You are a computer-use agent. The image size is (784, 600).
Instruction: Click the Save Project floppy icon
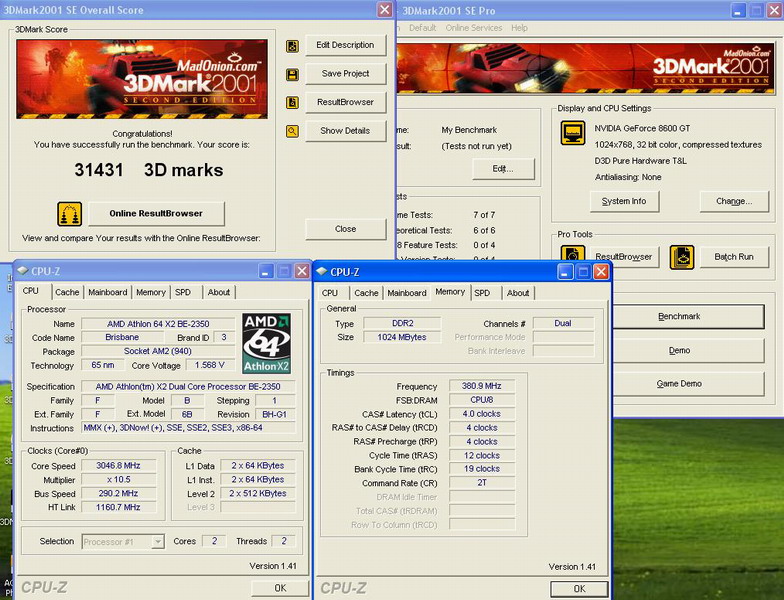pyautogui.click(x=292, y=74)
